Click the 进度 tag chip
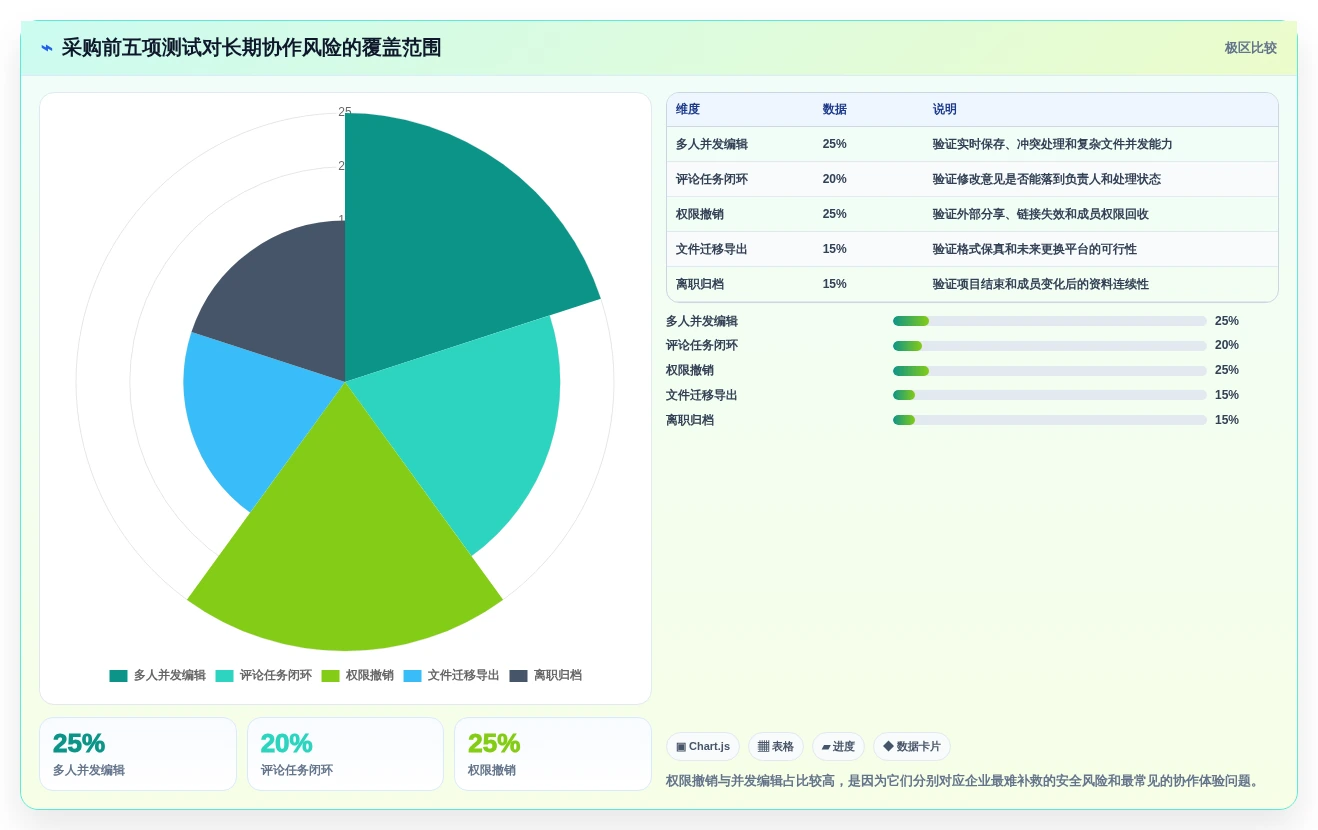1318x830 pixels. [x=838, y=747]
